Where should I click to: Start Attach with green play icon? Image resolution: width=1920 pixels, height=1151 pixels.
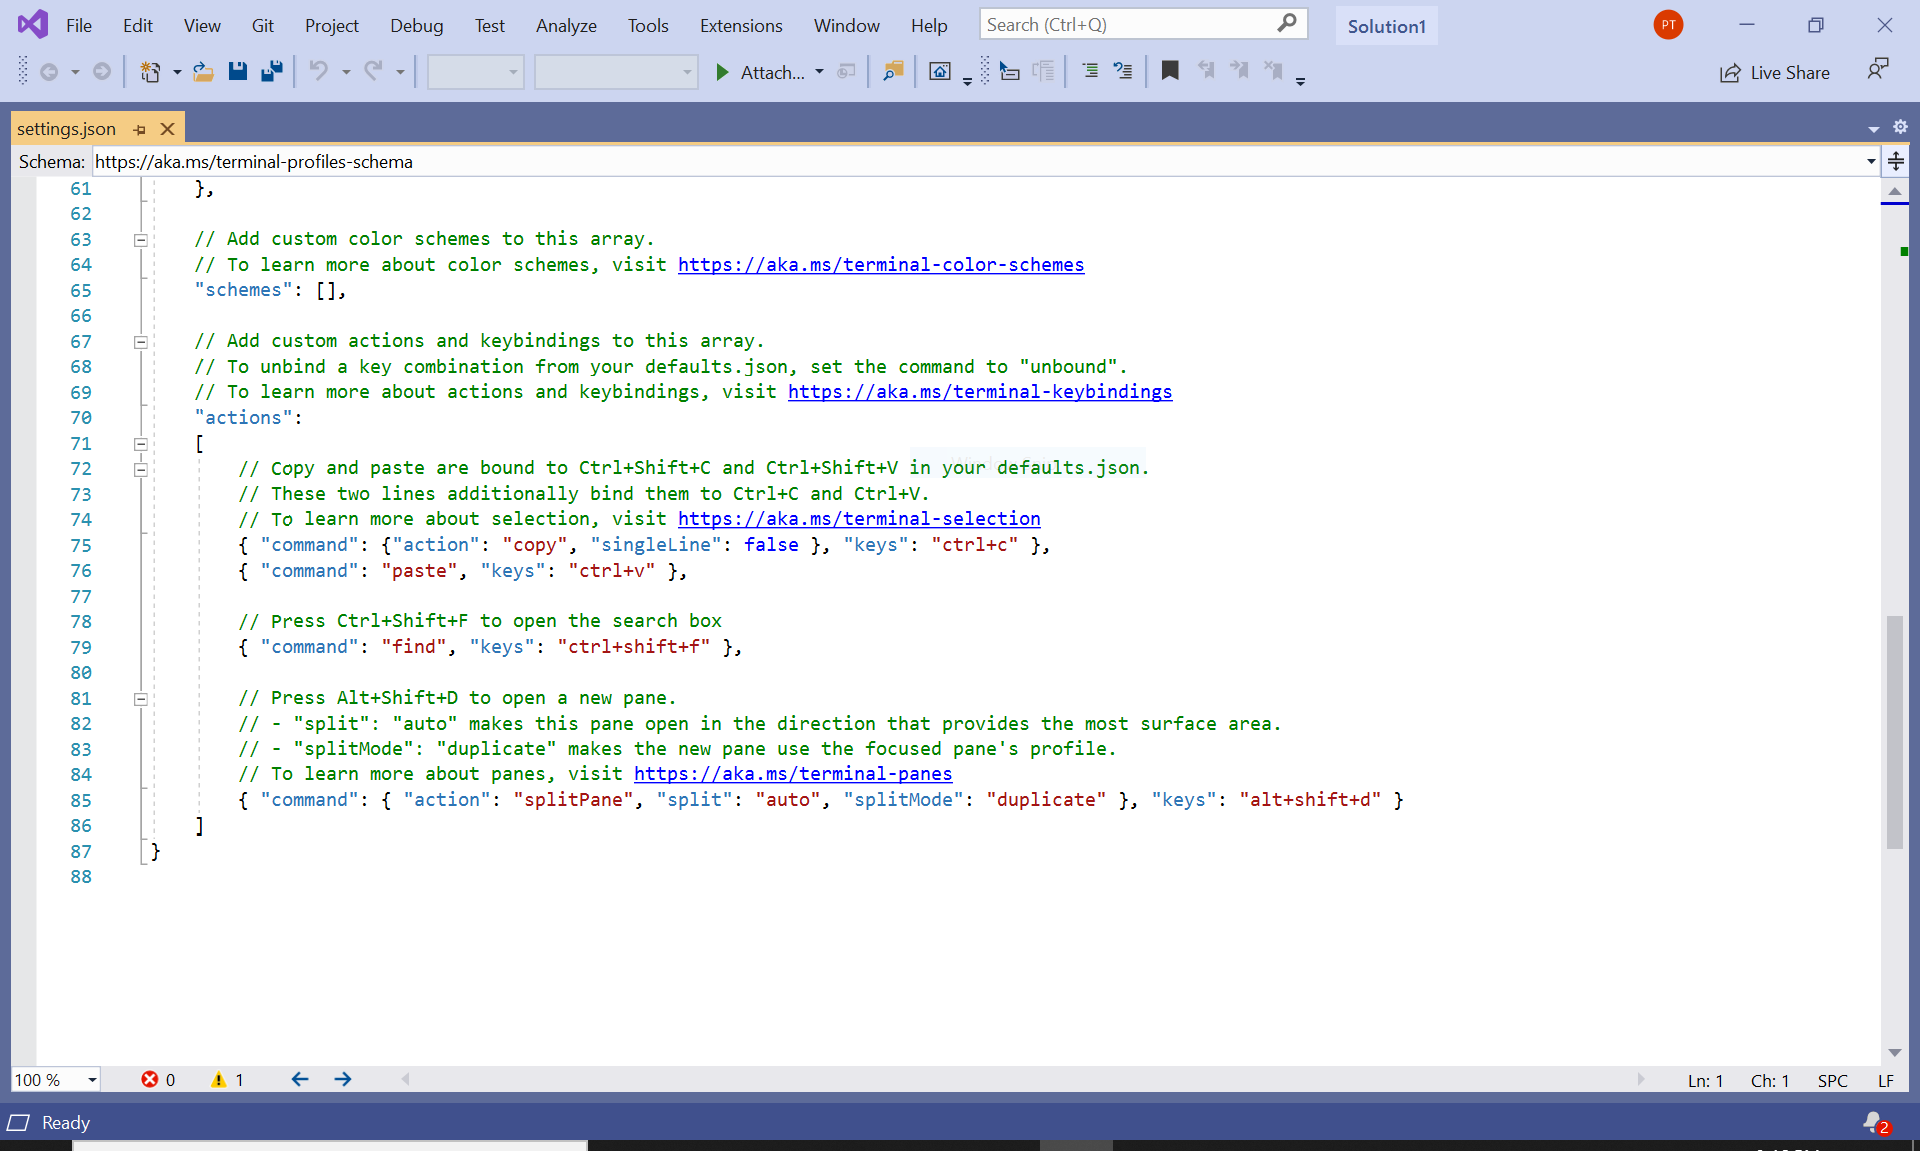(x=722, y=72)
